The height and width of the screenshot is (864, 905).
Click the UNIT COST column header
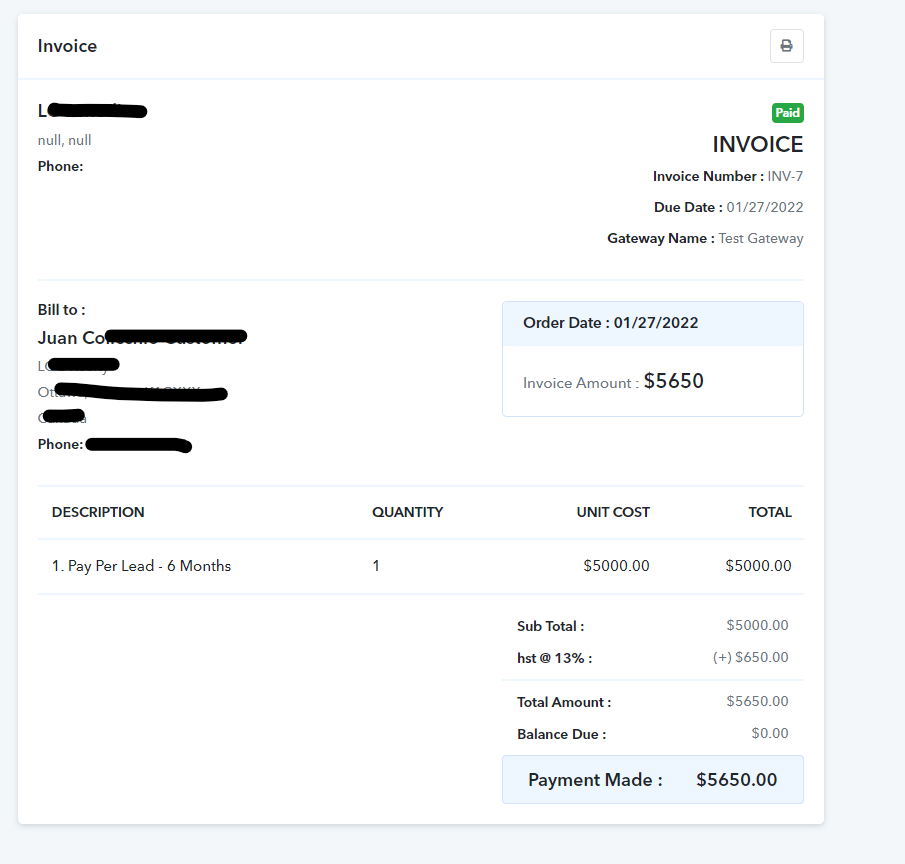coord(613,512)
